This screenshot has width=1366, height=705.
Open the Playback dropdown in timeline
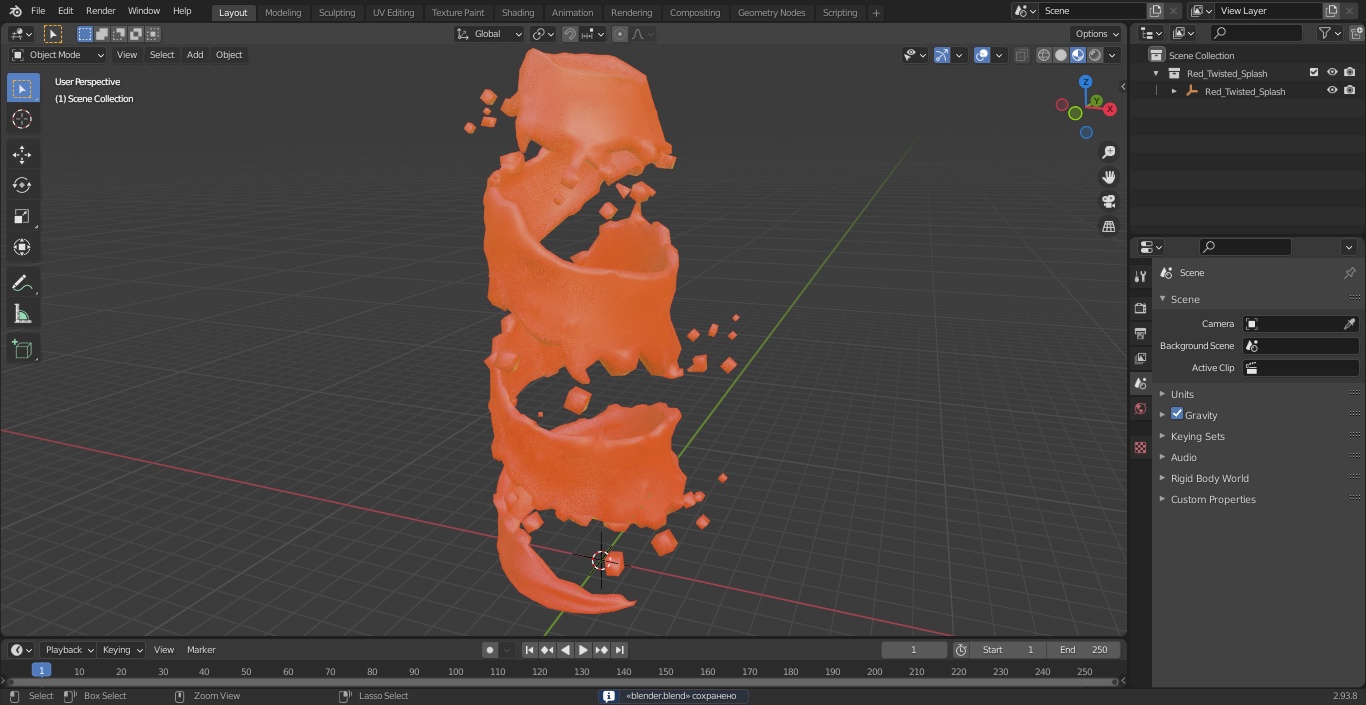69,650
